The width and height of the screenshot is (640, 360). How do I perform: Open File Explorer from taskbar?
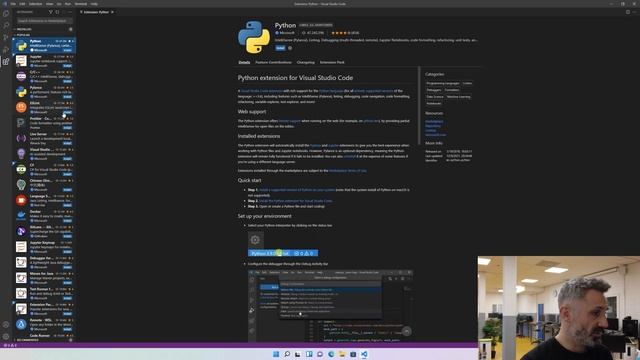pos(342,354)
